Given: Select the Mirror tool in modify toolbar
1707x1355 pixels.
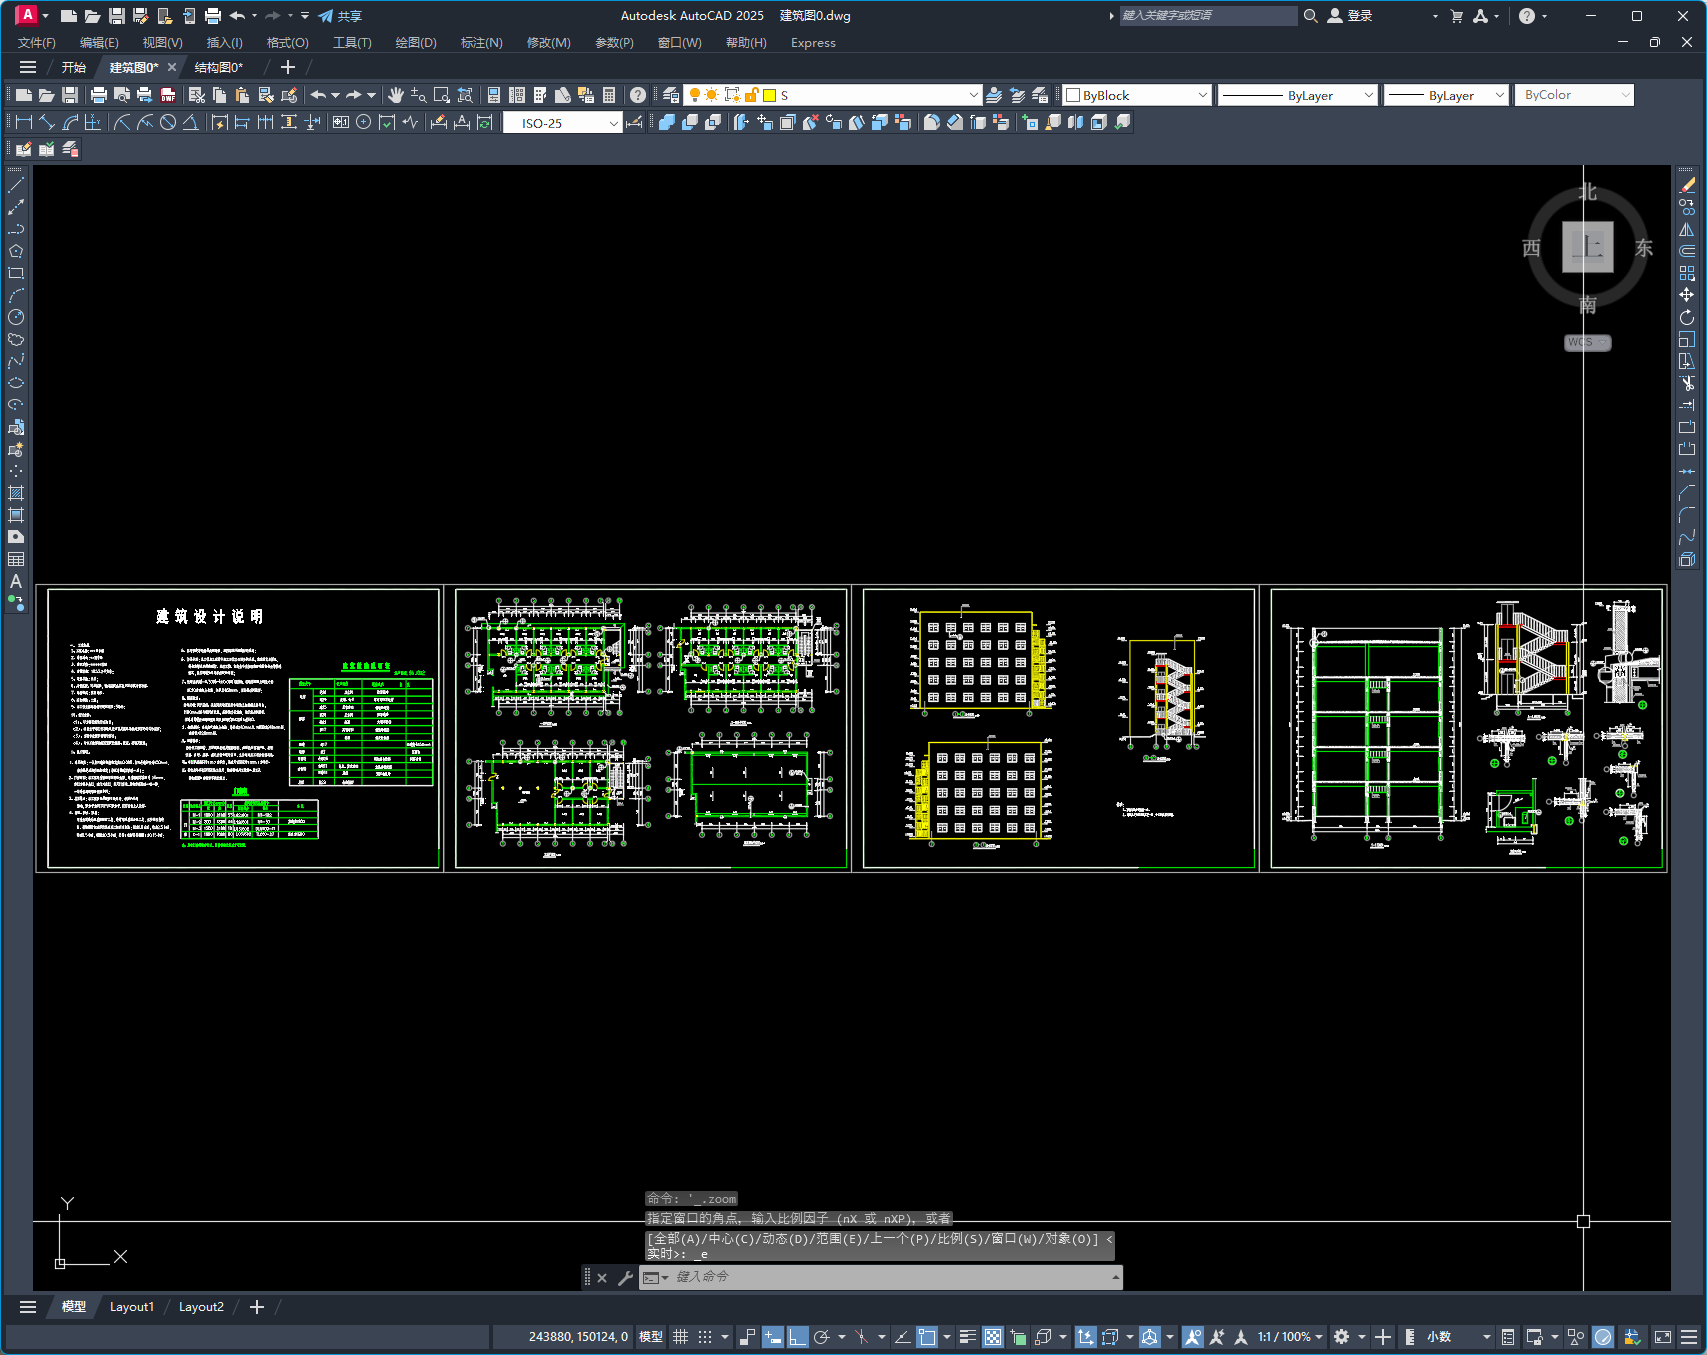Looking at the screenshot, I should [1687, 229].
